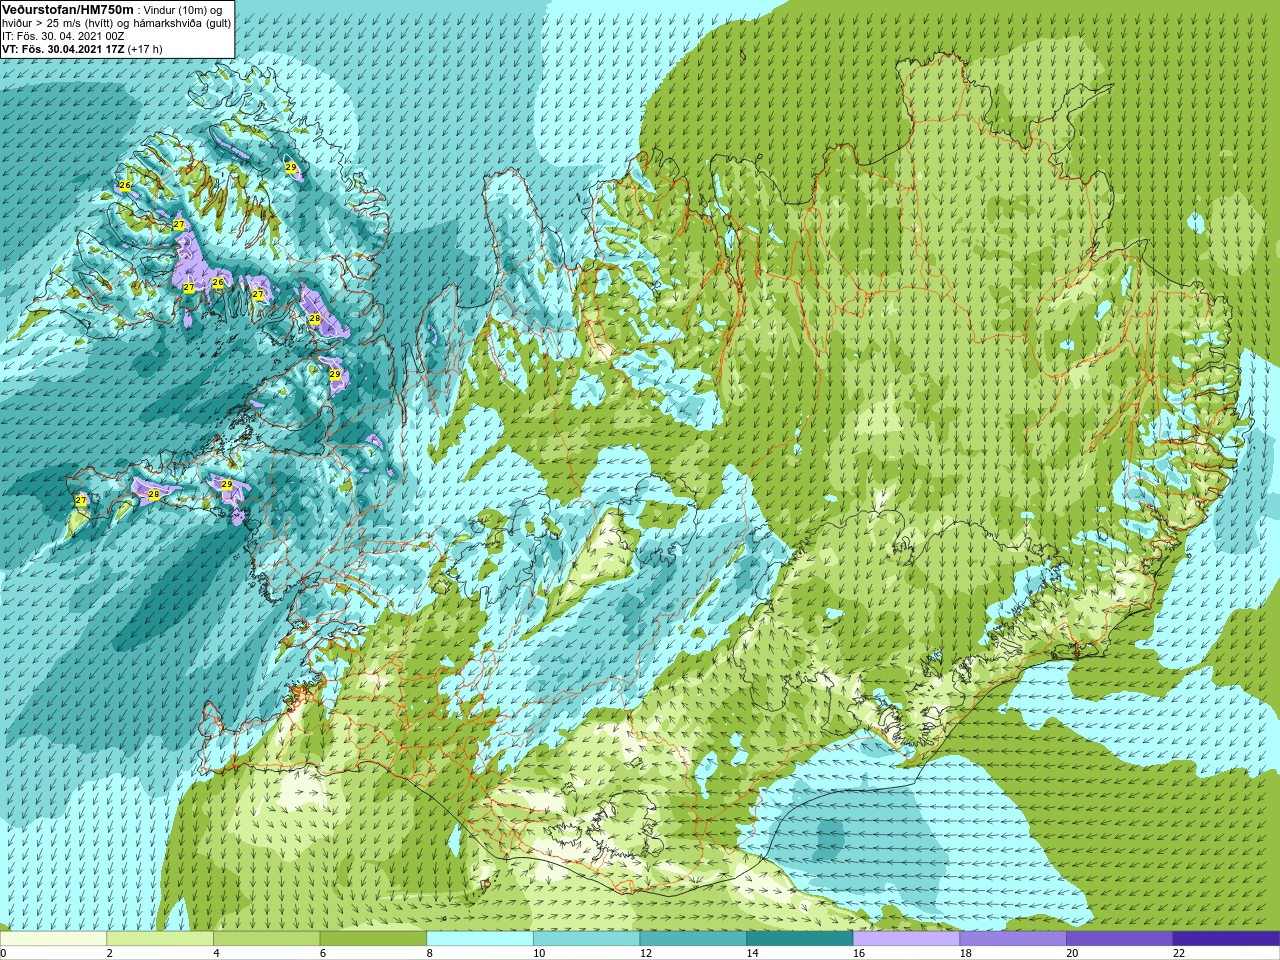The image size is (1280, 960).
Task: Click the legend tick label '14'
Action: (753, 954)
